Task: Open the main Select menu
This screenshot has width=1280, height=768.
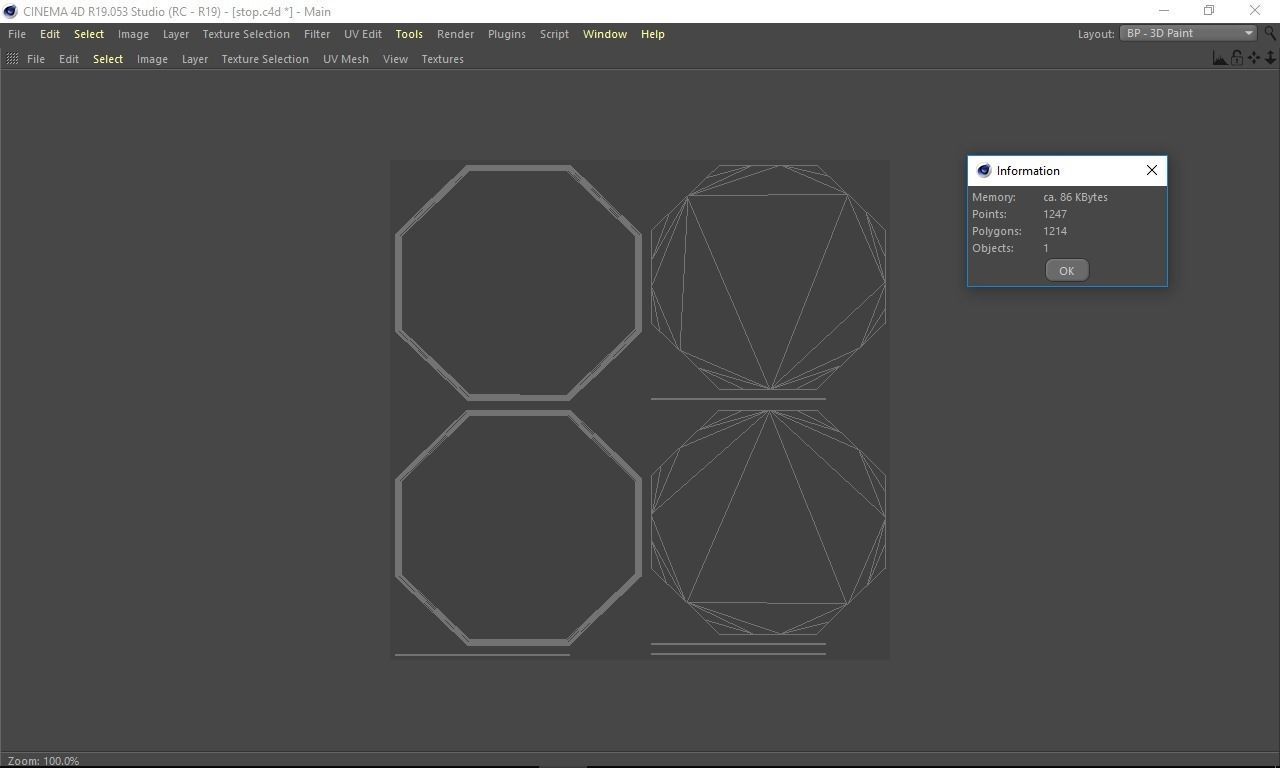Action: tap(89, 34)
